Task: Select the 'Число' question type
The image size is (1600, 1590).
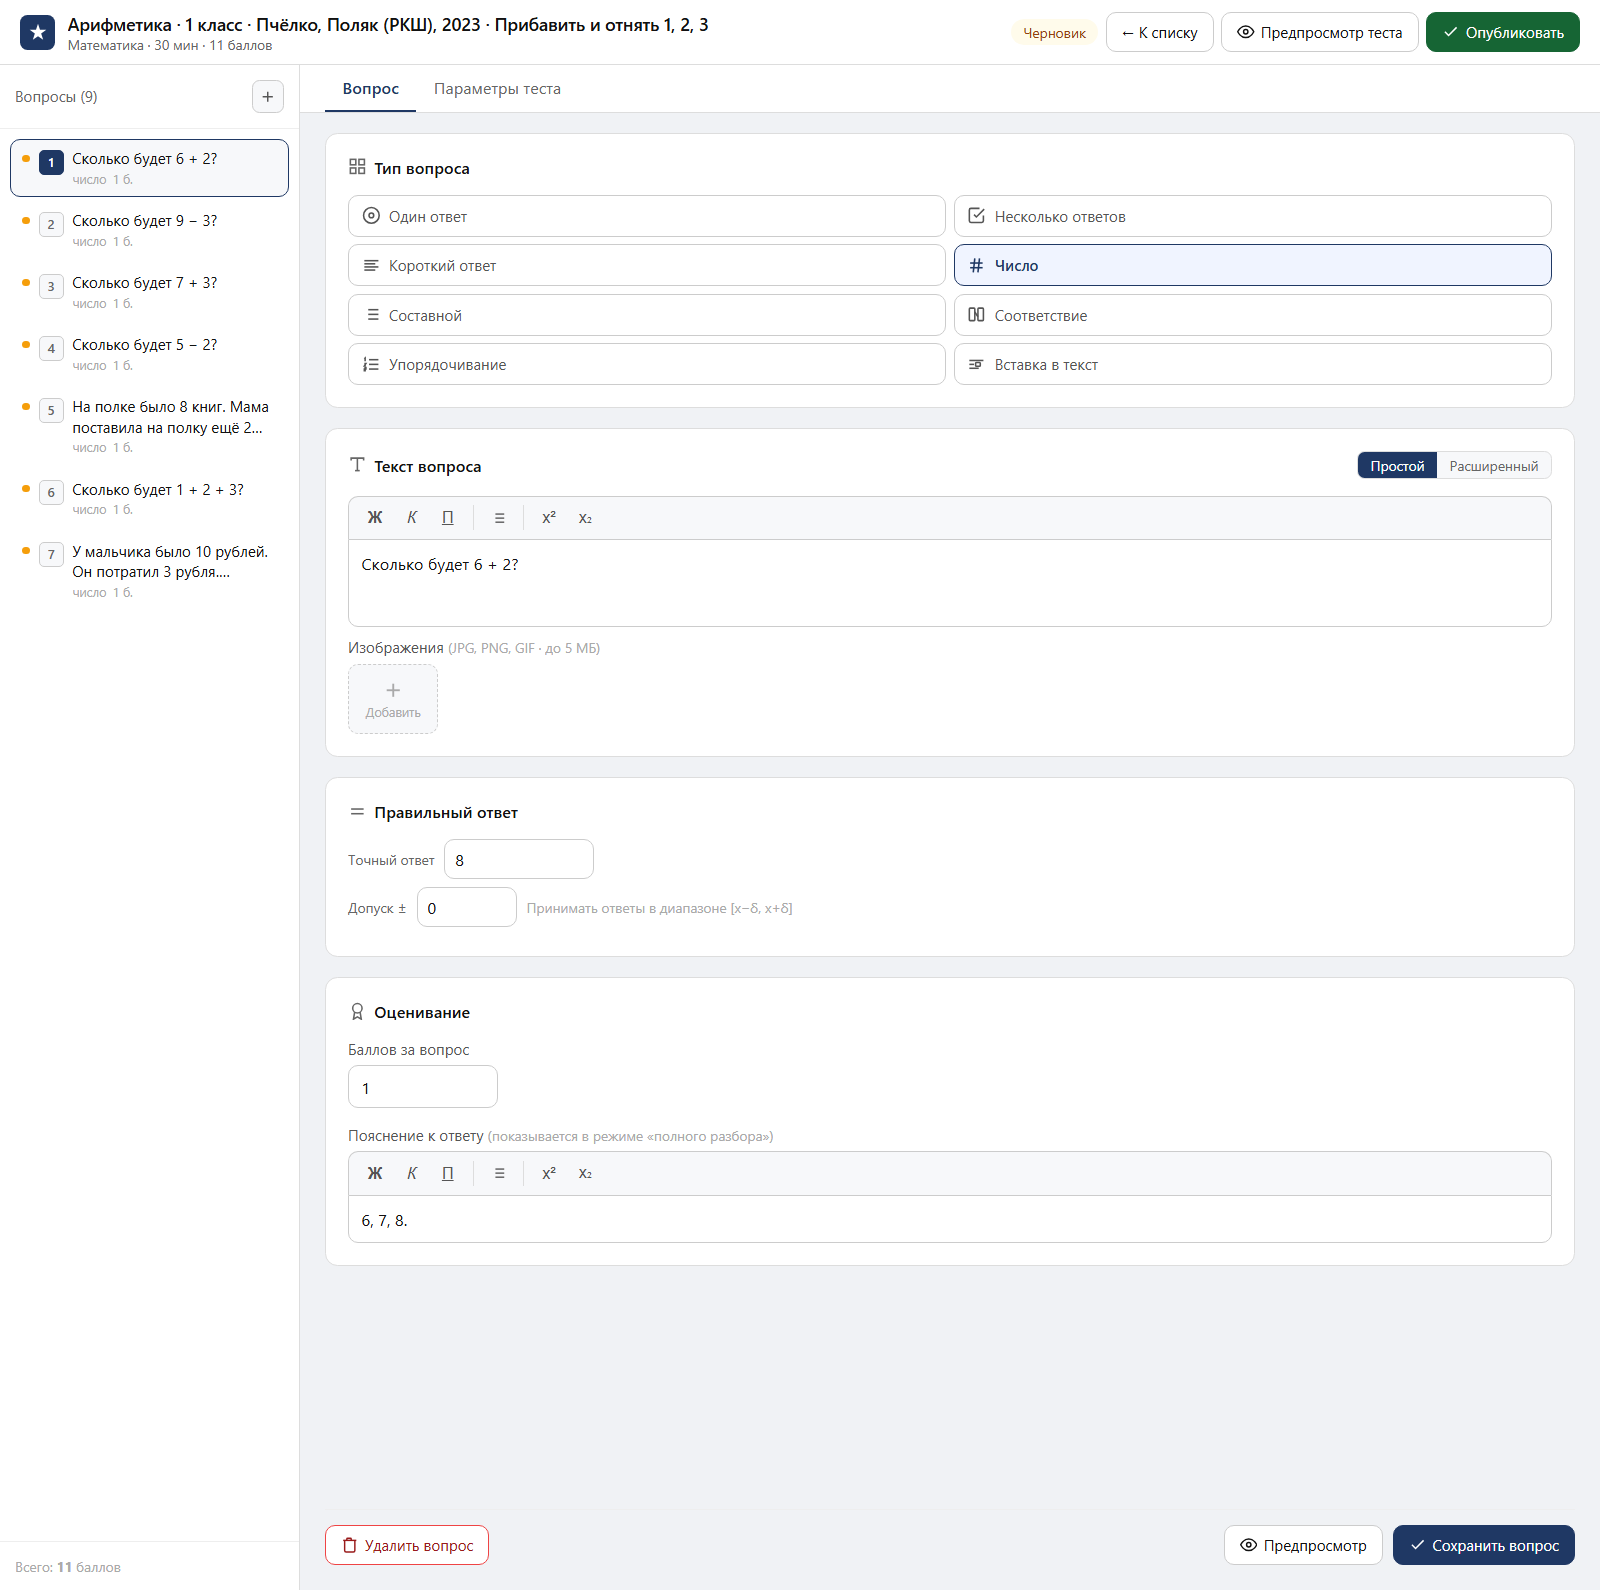Action: coord(1253,265)
